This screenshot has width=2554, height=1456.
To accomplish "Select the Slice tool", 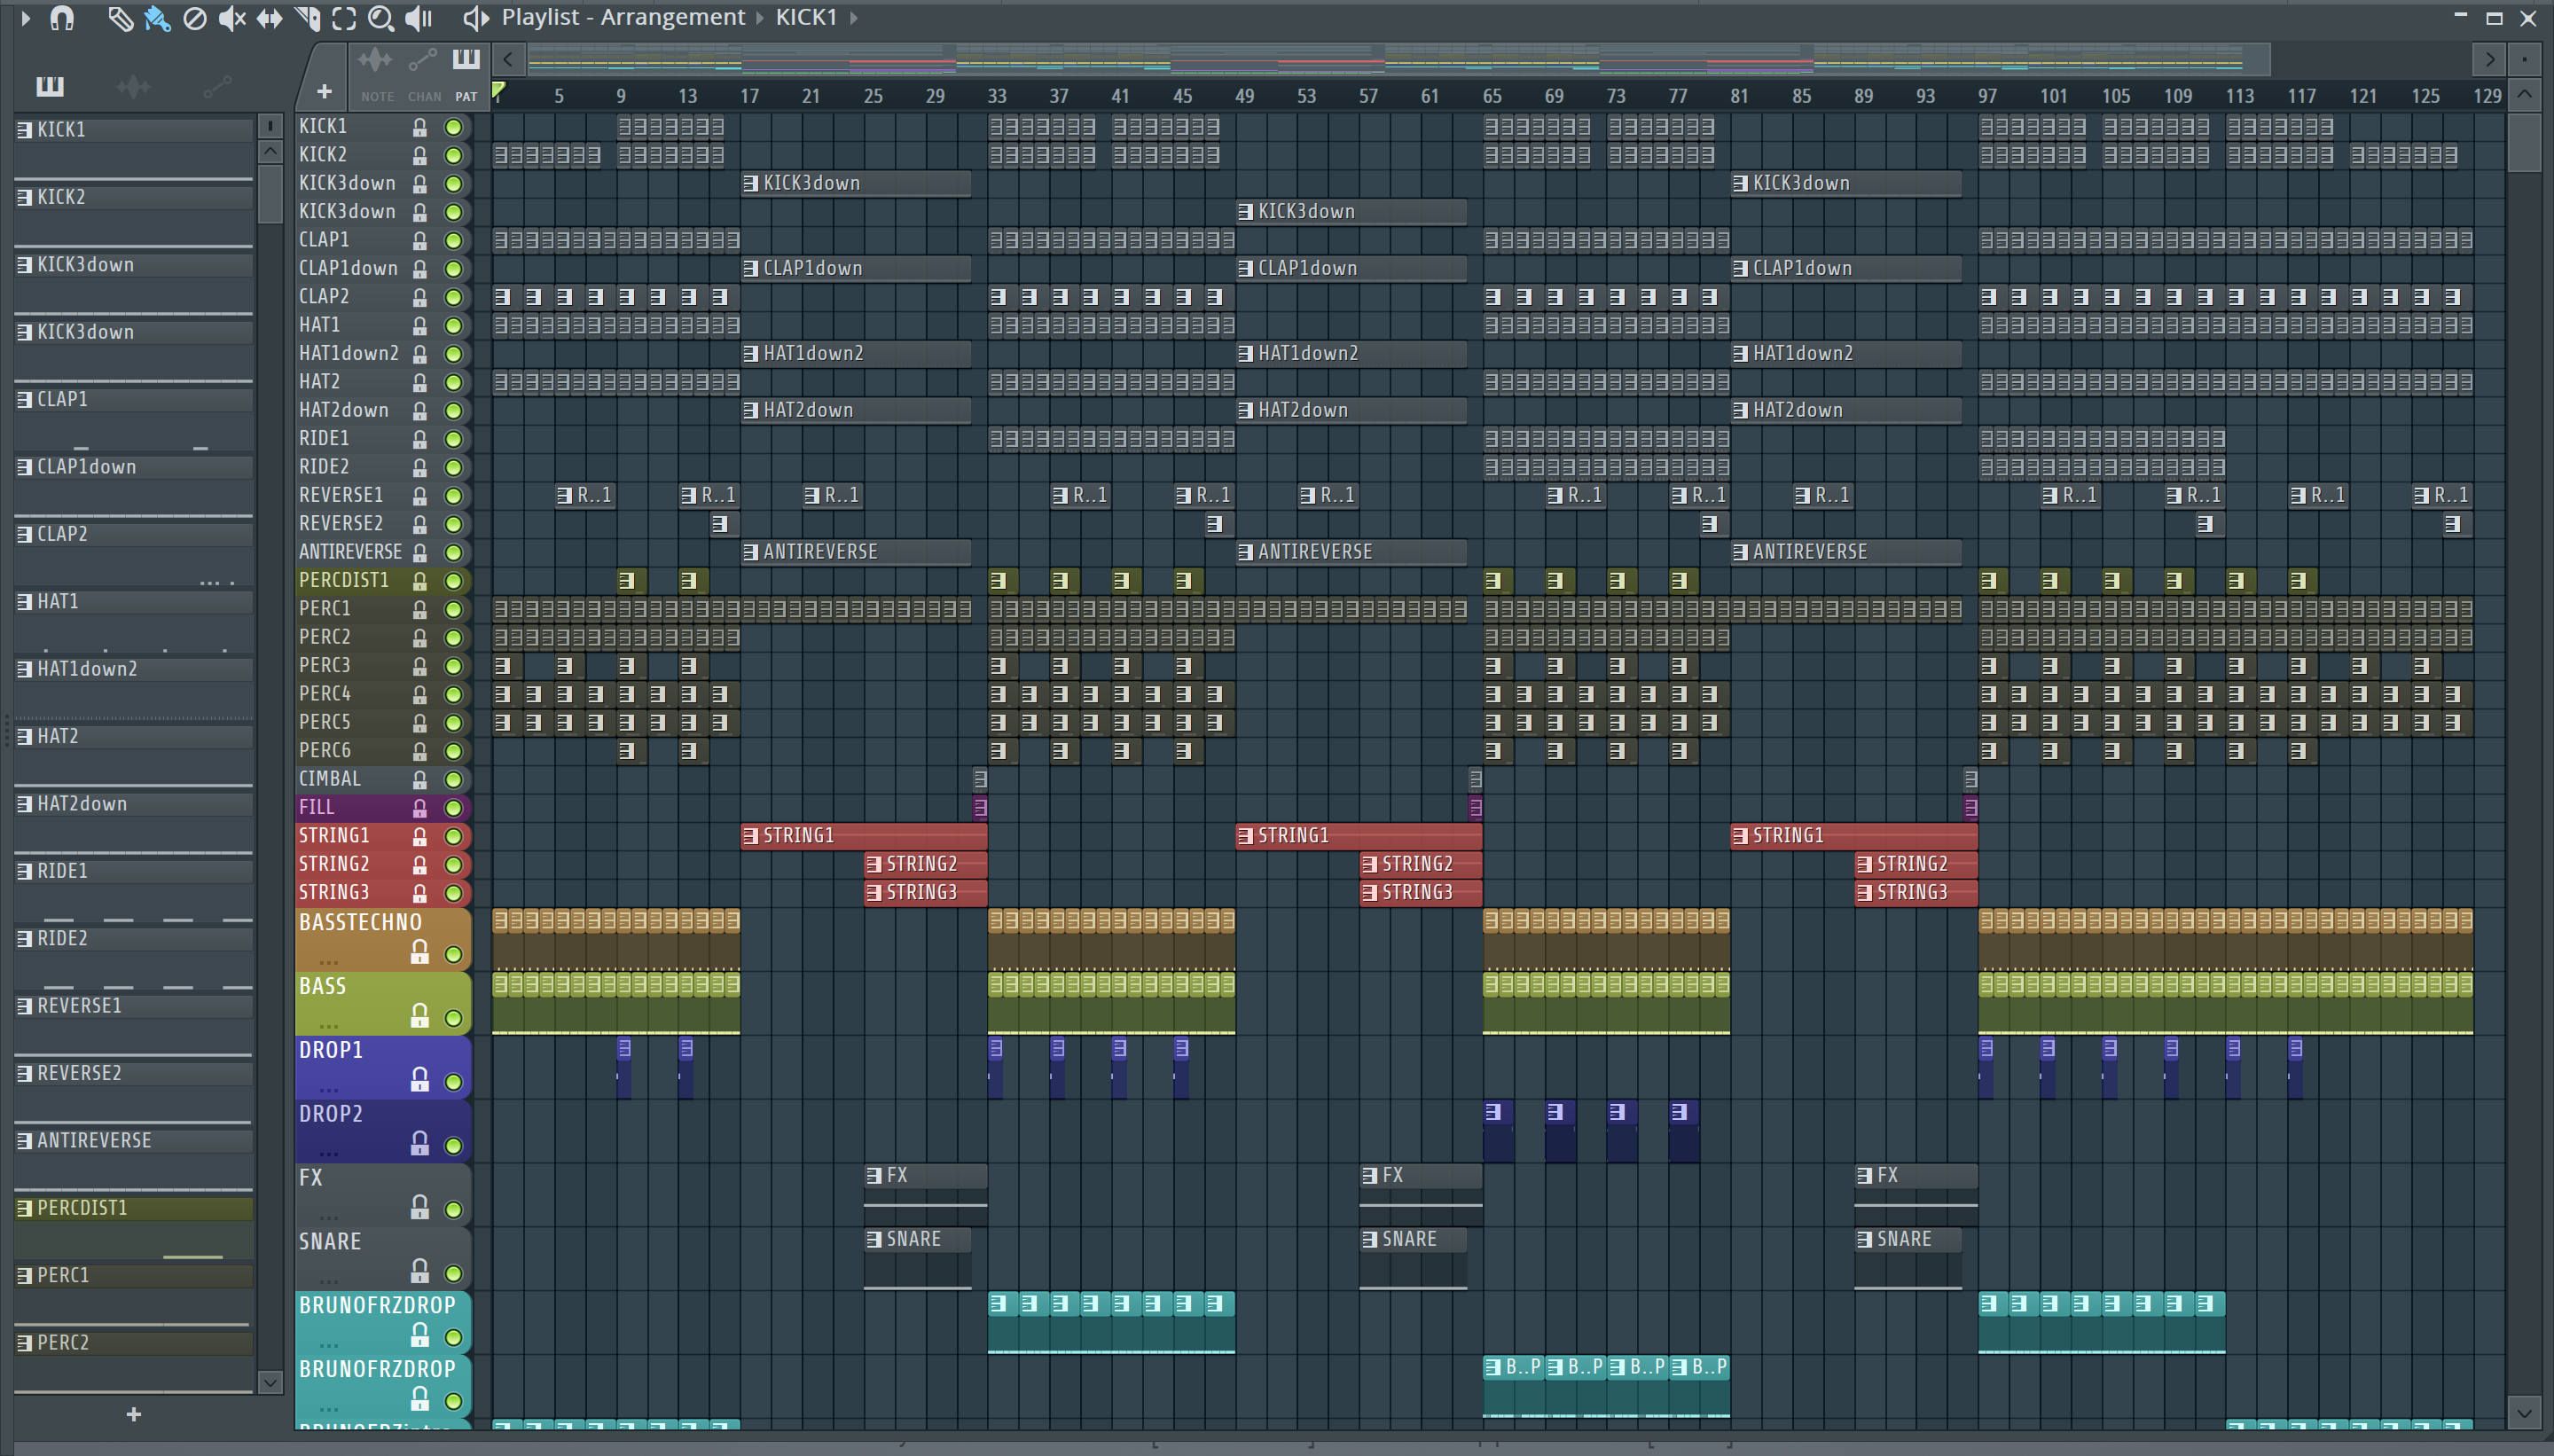I will [307, 18].
